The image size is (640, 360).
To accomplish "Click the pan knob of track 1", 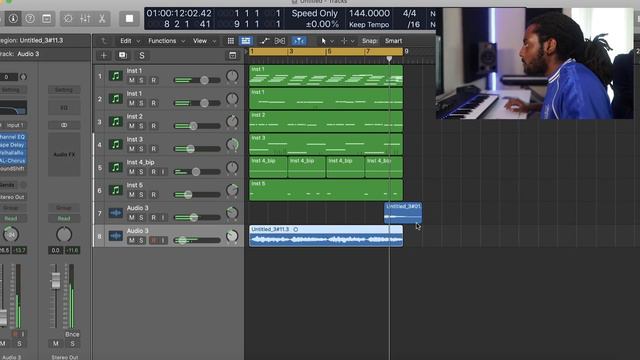I will click(232, 76).
